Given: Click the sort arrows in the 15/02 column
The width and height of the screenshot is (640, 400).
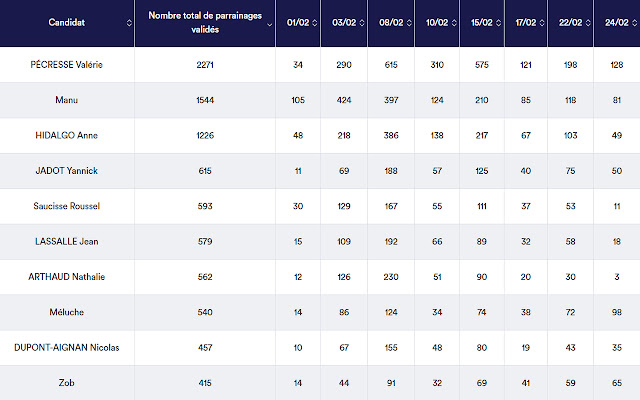Looking at the screenshot, I should point(502,23).
